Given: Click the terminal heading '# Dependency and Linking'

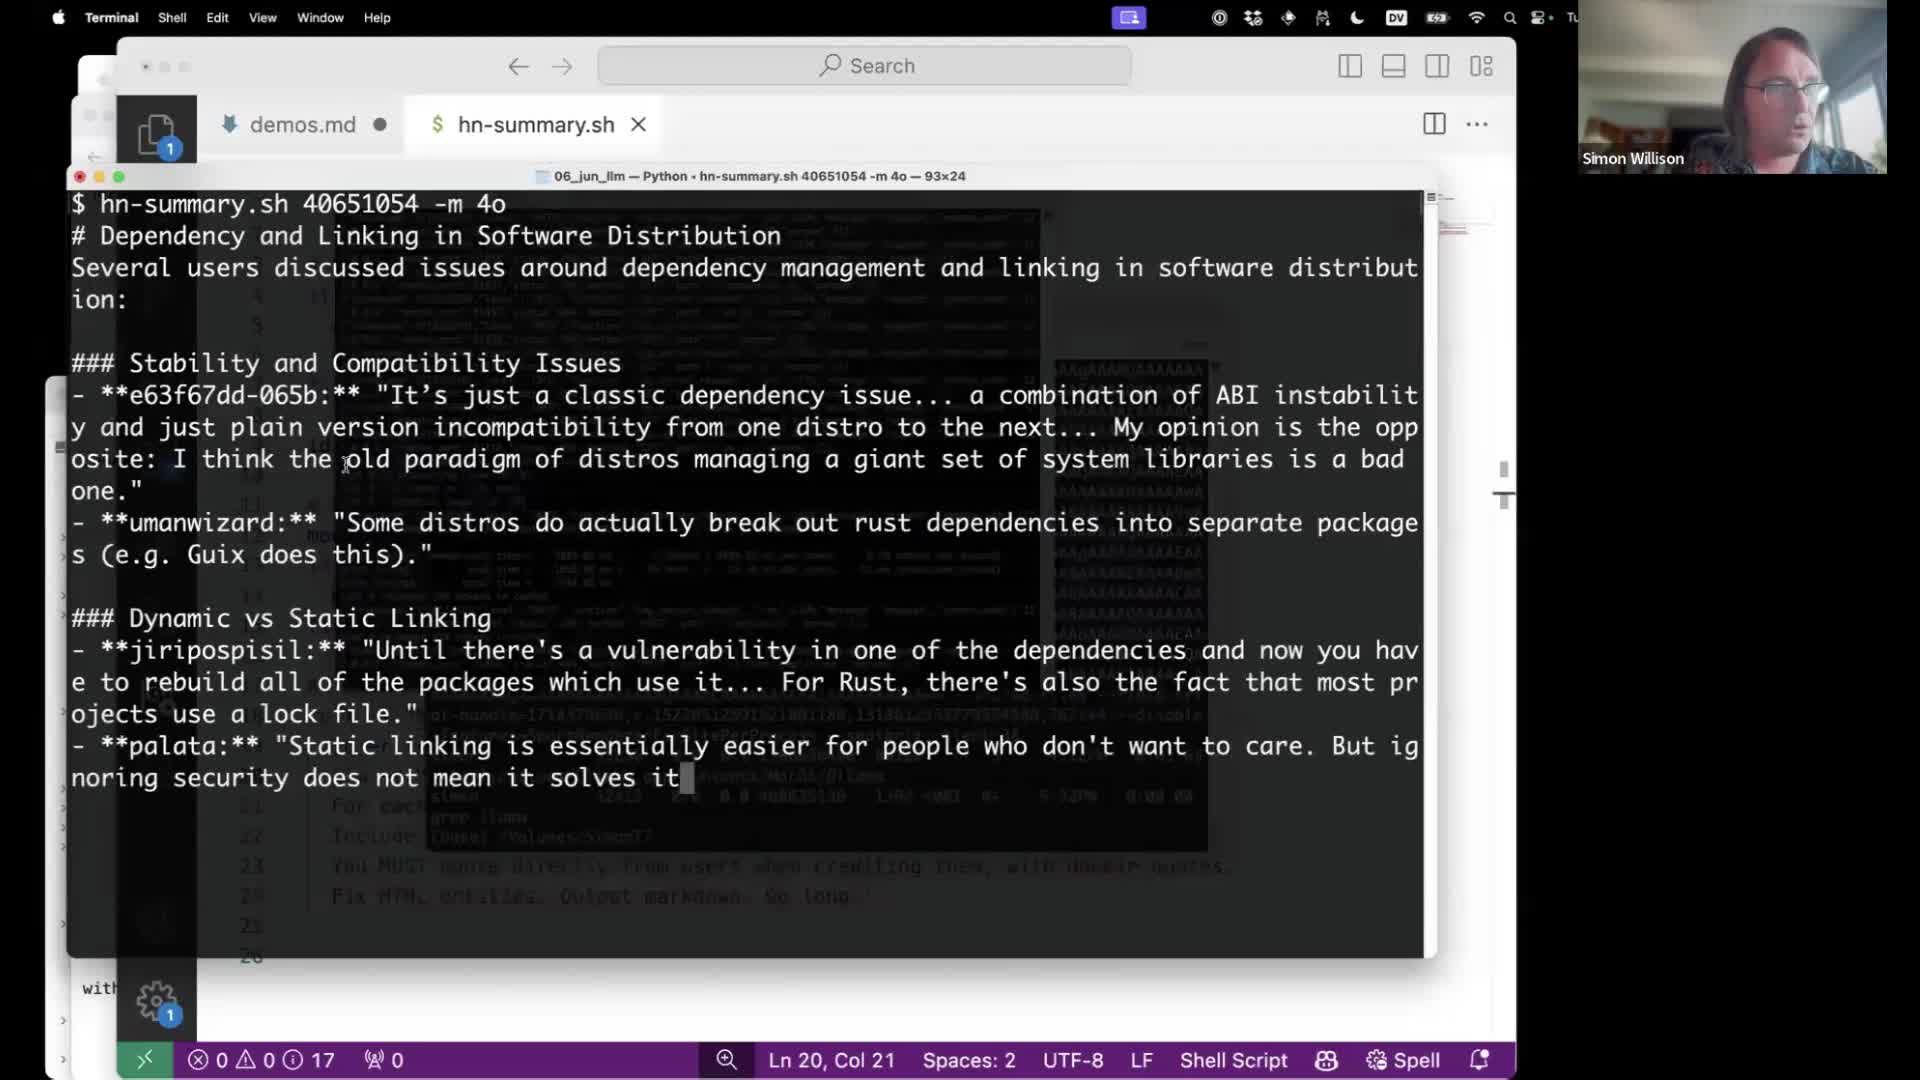Looking at the screenshot, I should pos(426,236).
